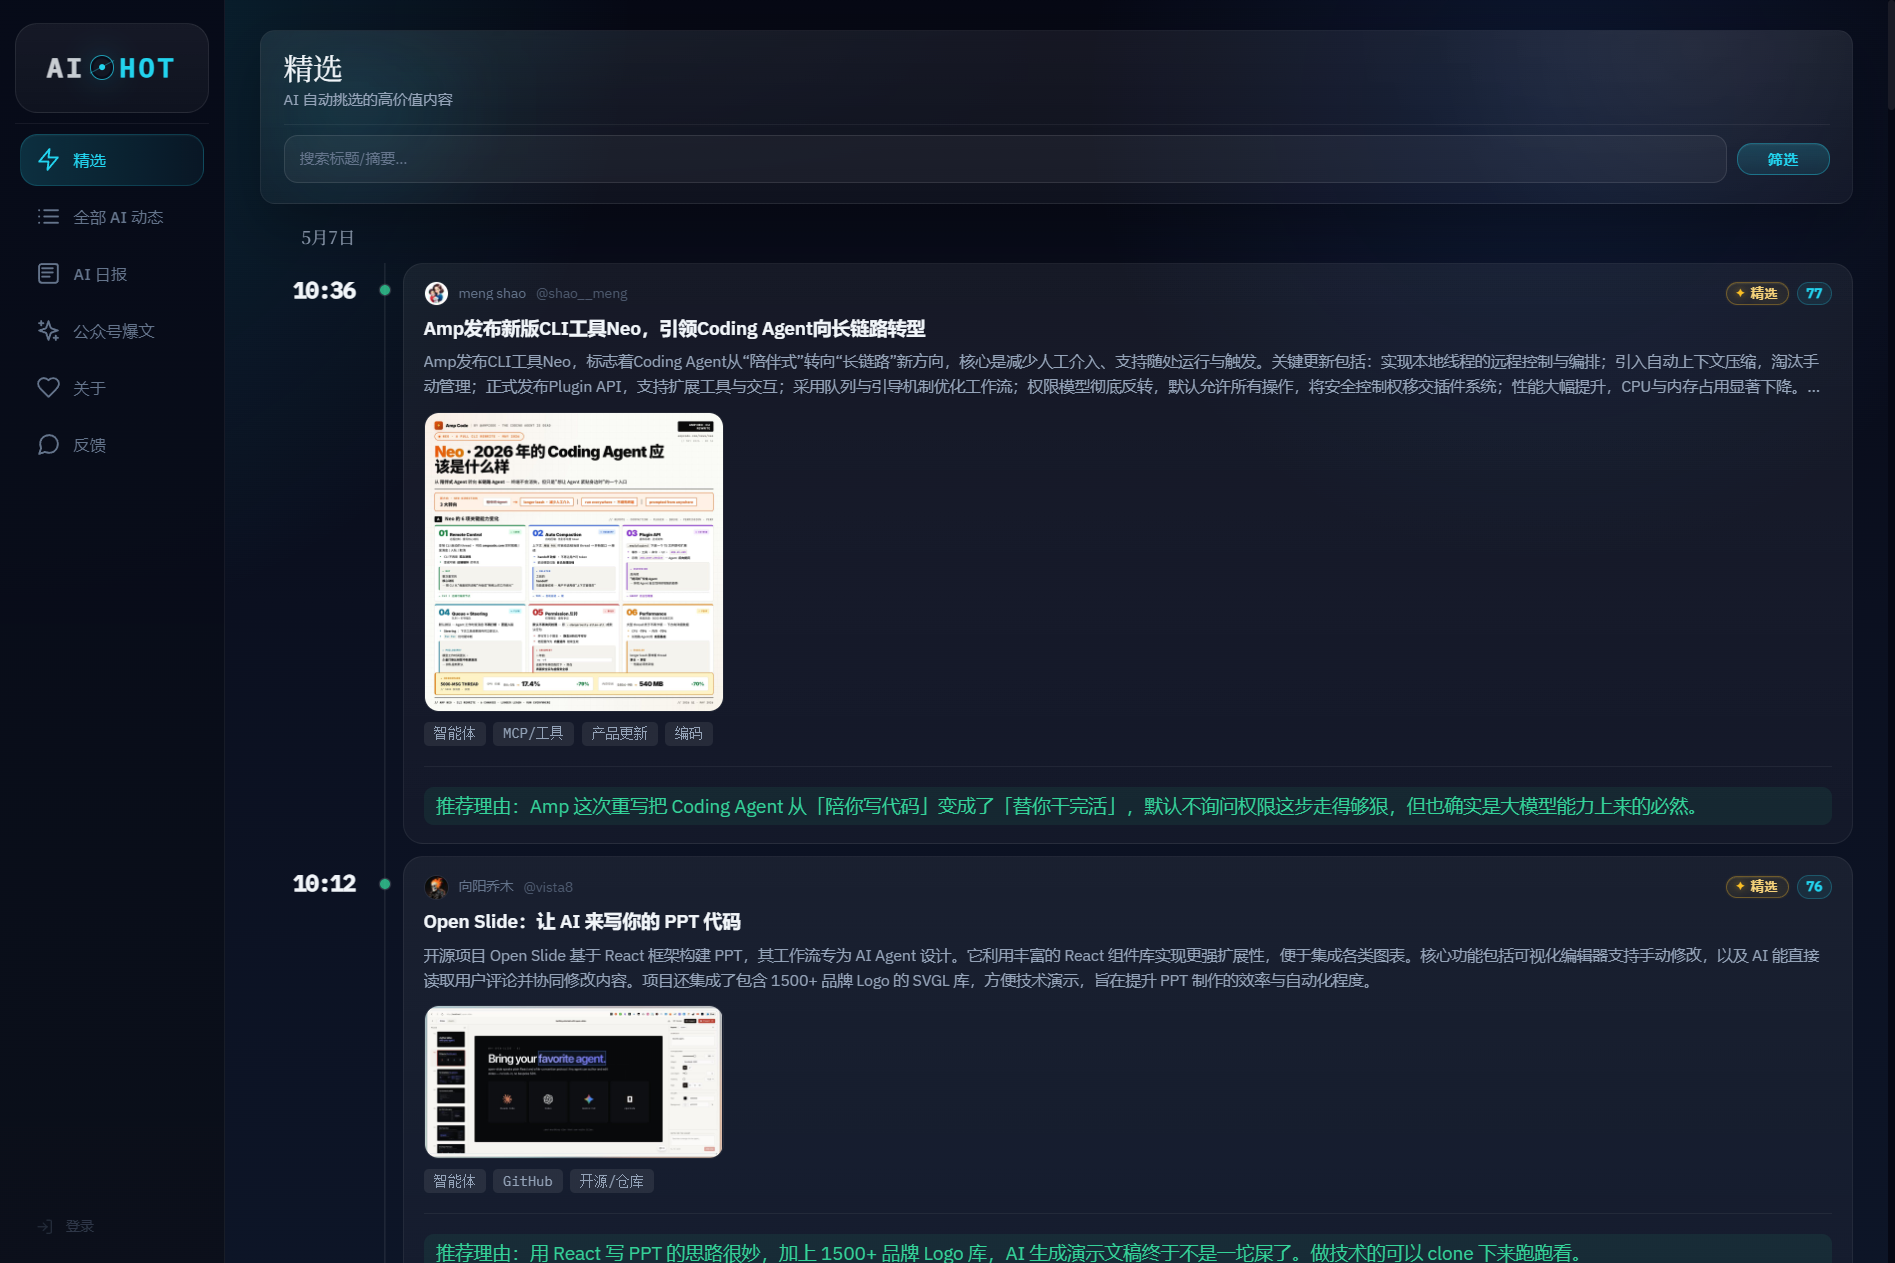Open the 反馈 page

pos(112,445)
